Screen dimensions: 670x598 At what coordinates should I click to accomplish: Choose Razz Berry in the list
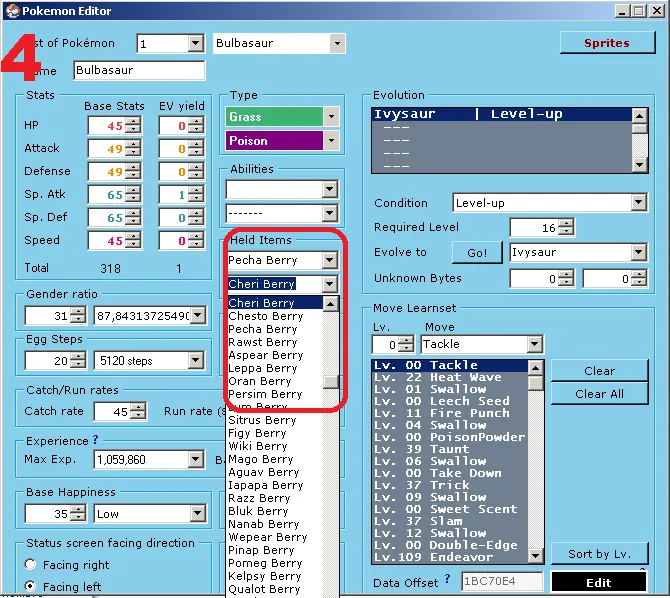tap(275, 498)
